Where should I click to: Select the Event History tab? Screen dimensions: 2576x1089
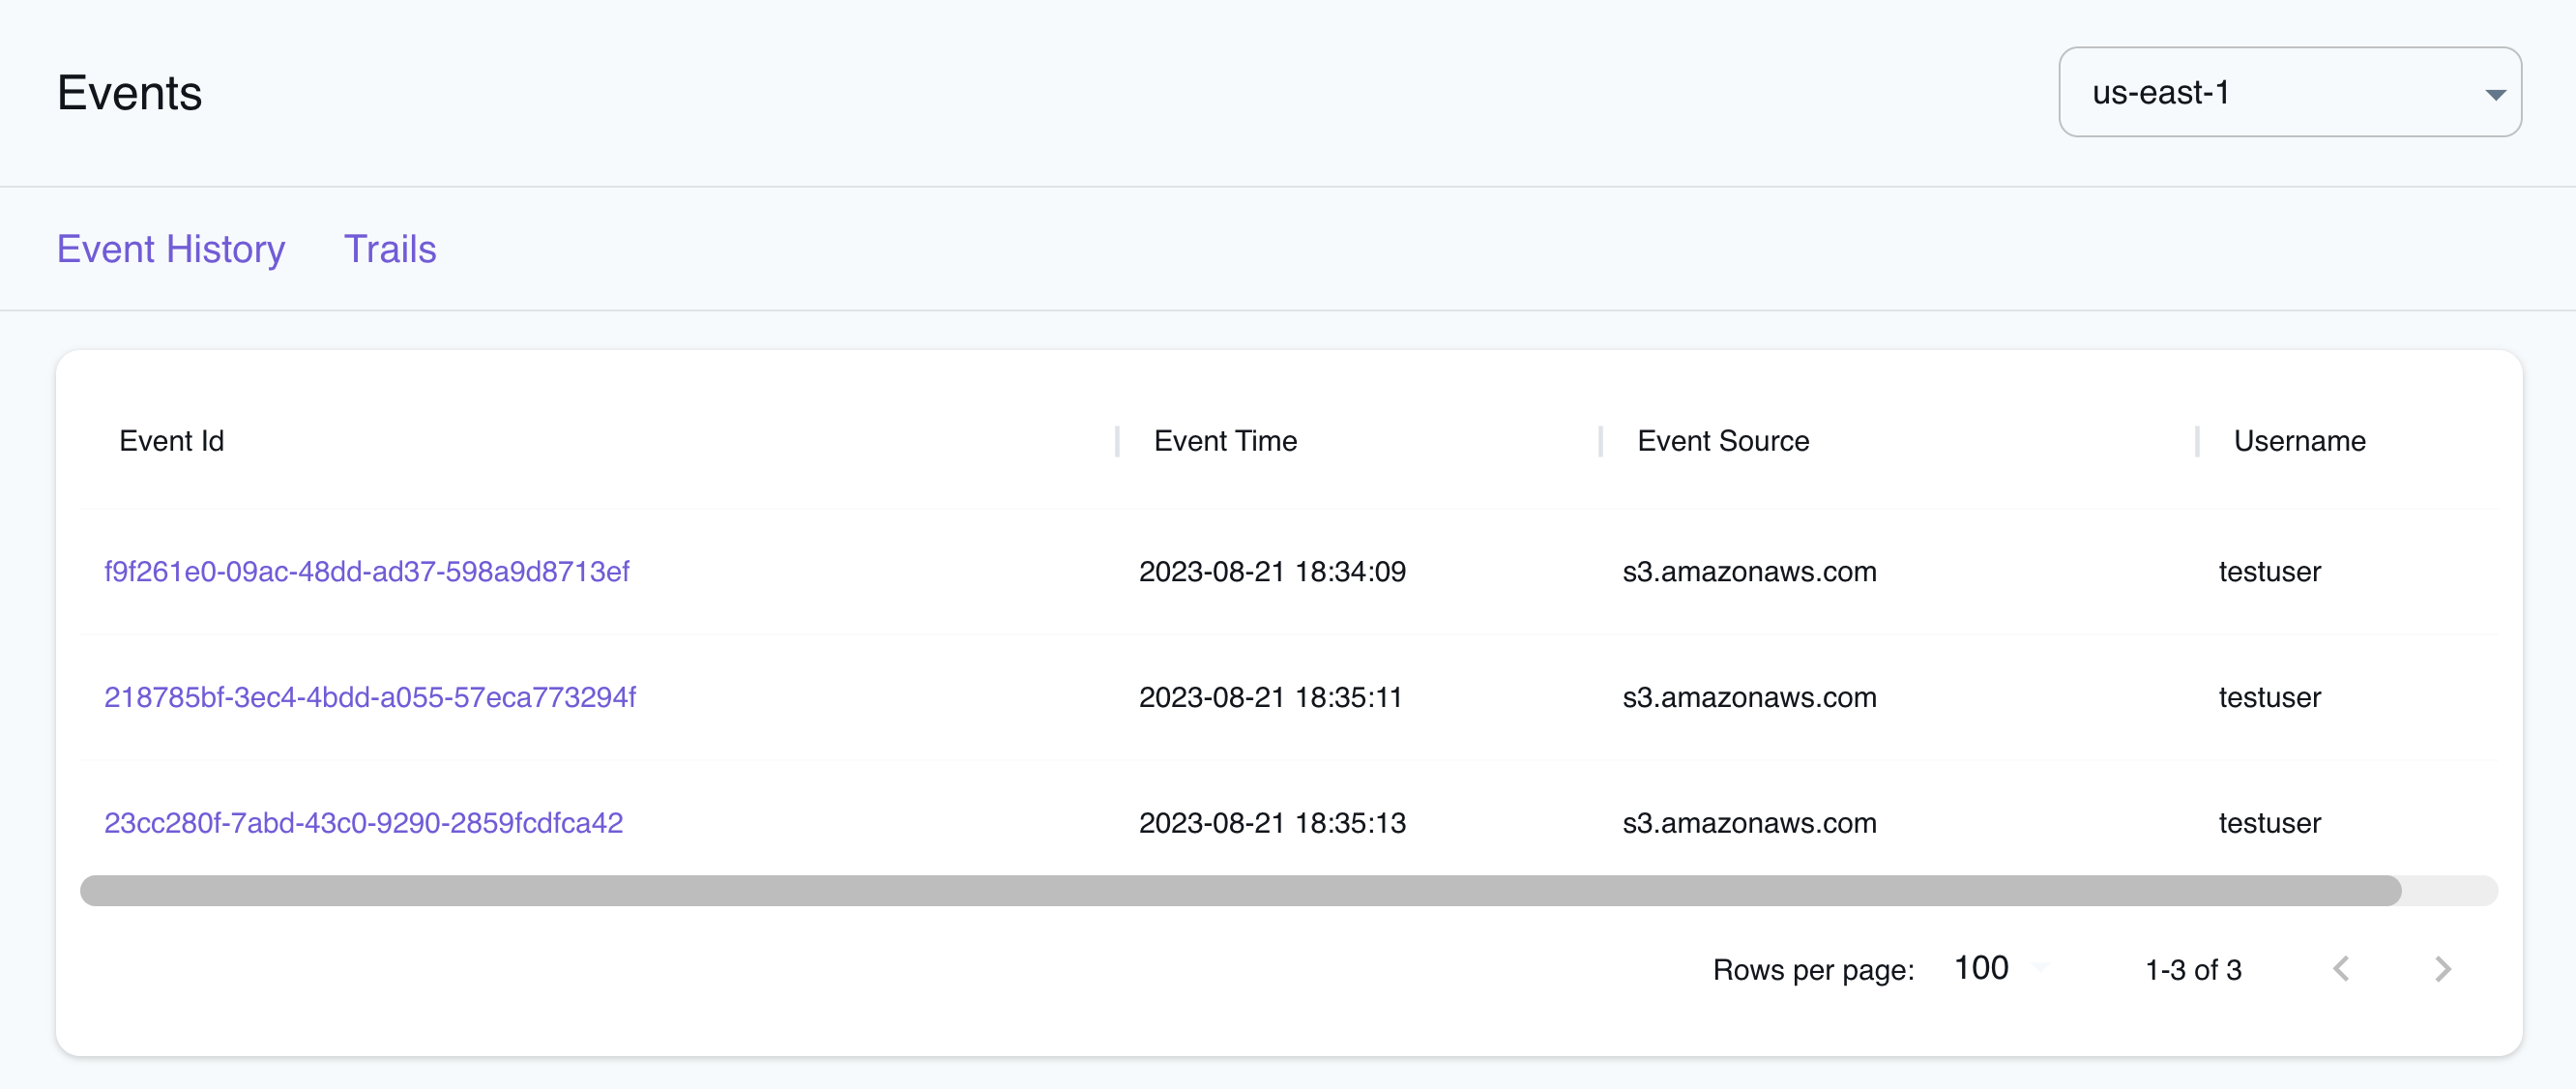pos(171,249)
